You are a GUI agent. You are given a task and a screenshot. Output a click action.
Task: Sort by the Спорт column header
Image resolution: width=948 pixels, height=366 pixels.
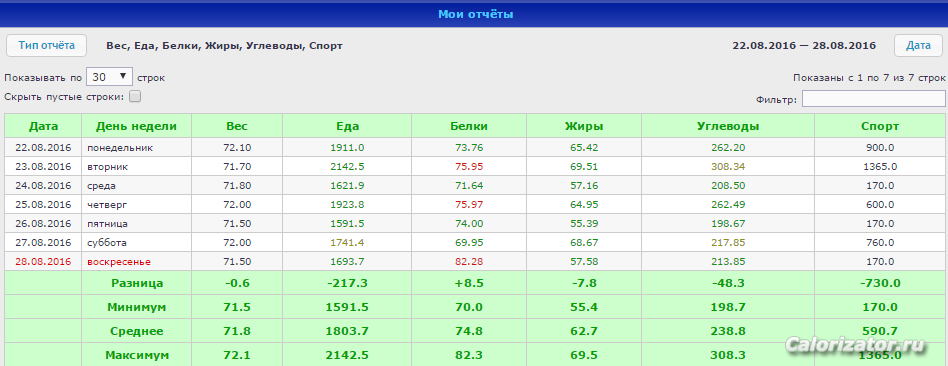click(x=880, y=126)
